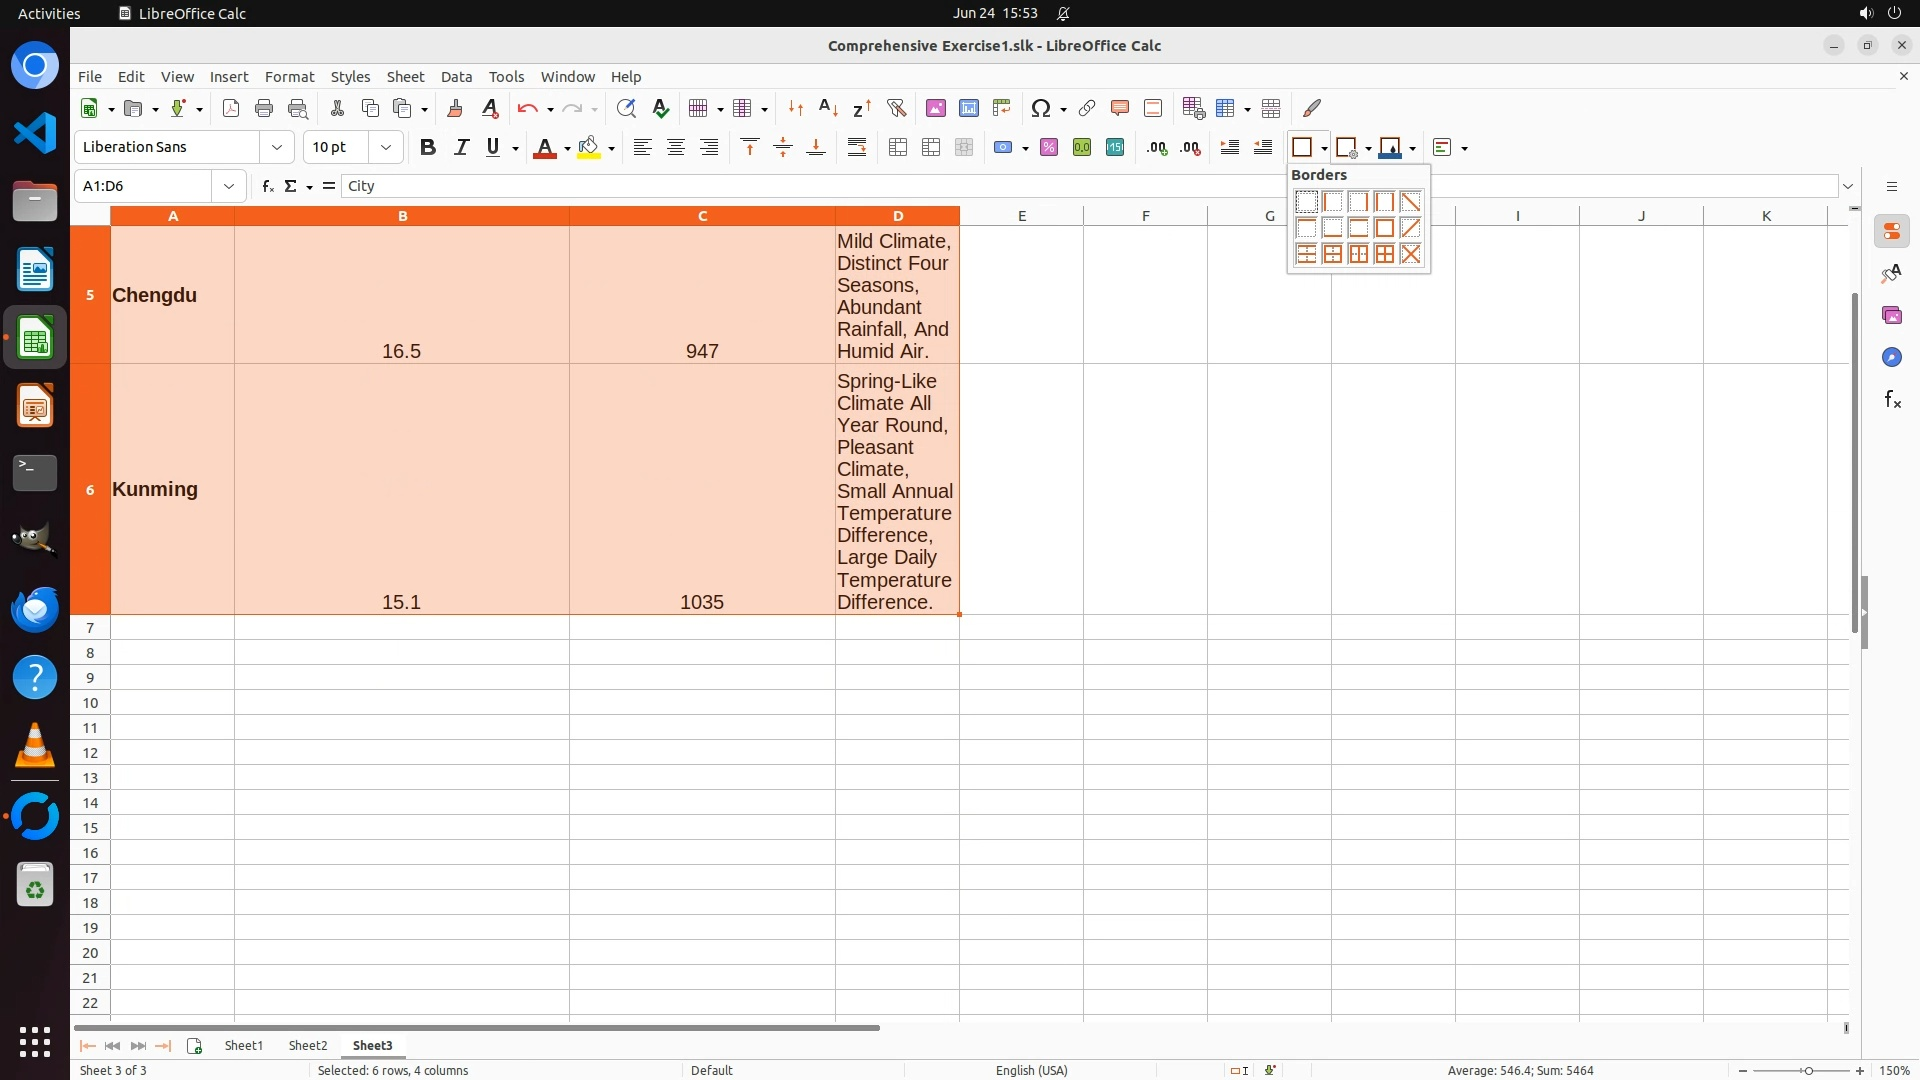Open the font size dropdown
Image resolution: width=1920 pixels, height=1080 pixels.
pos(385,147)
